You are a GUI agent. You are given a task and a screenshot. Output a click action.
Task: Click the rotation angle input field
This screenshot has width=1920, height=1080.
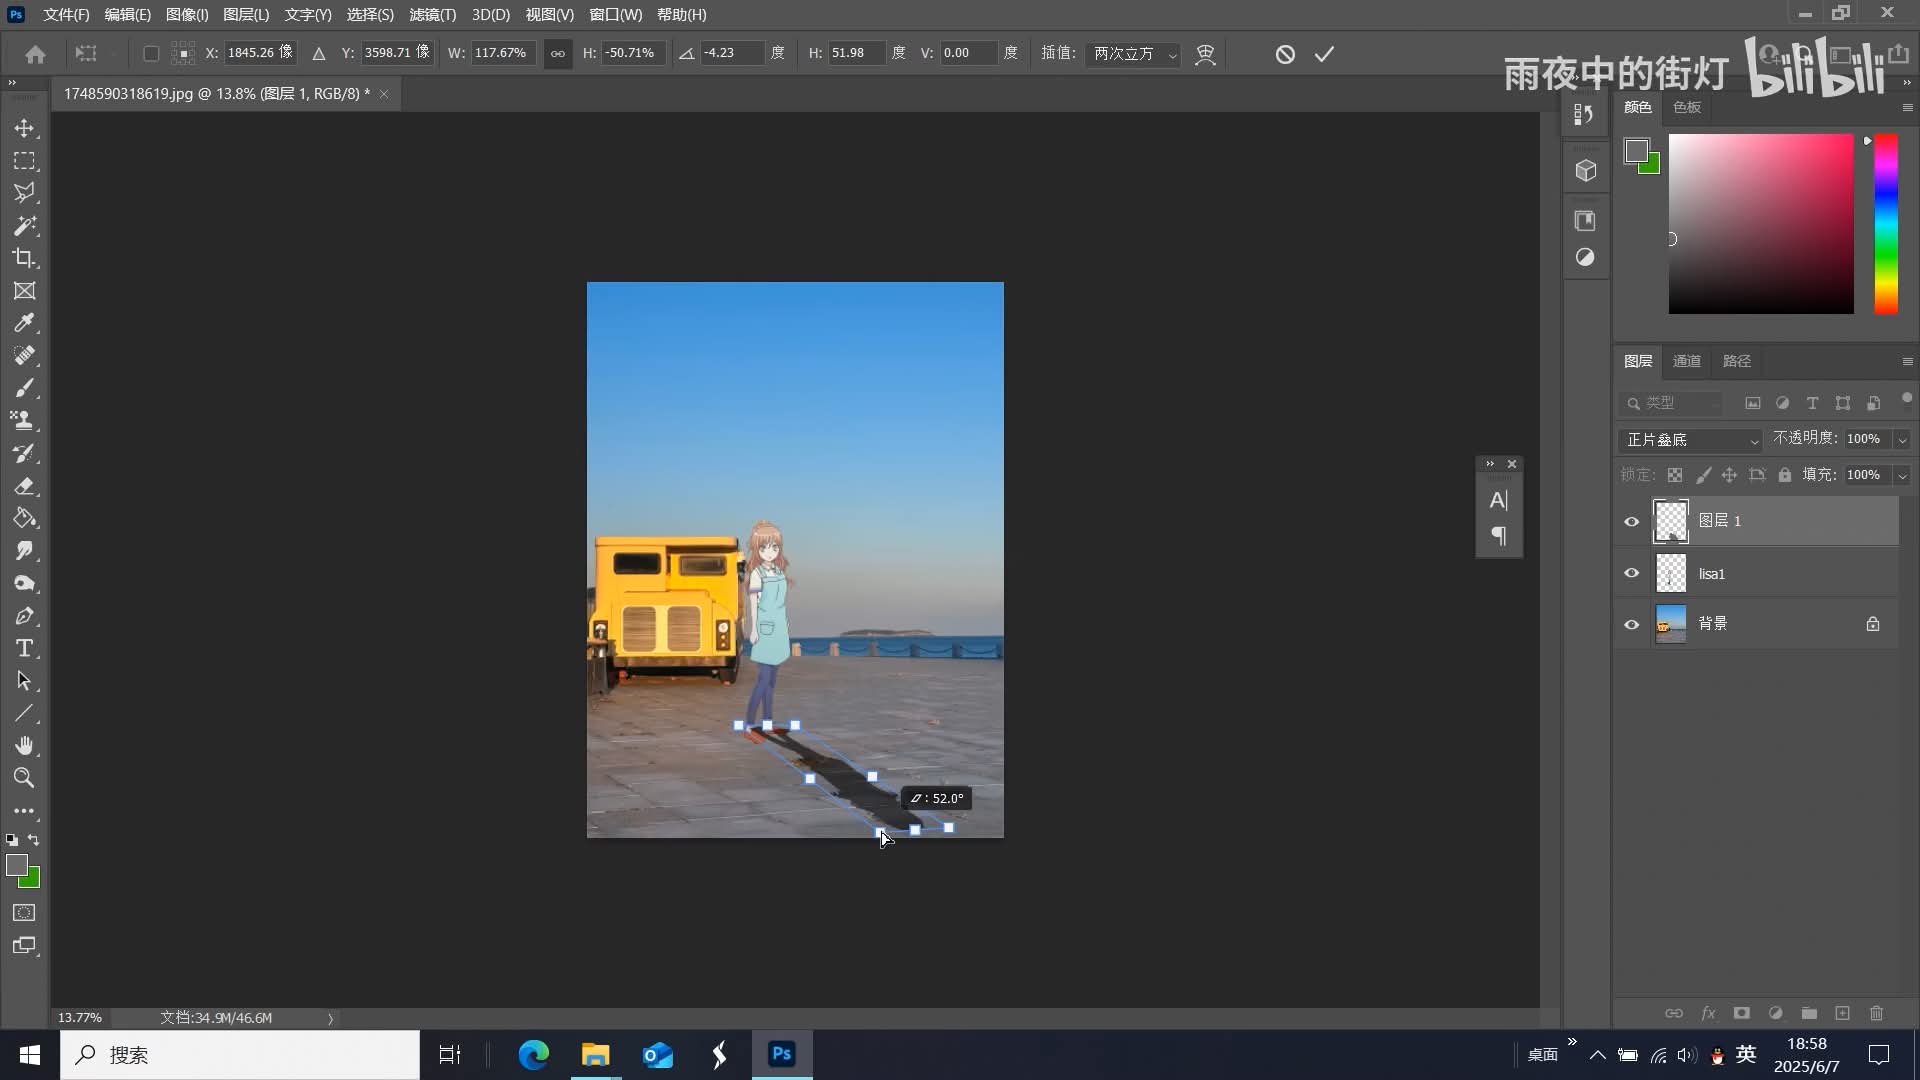[732, 54]
